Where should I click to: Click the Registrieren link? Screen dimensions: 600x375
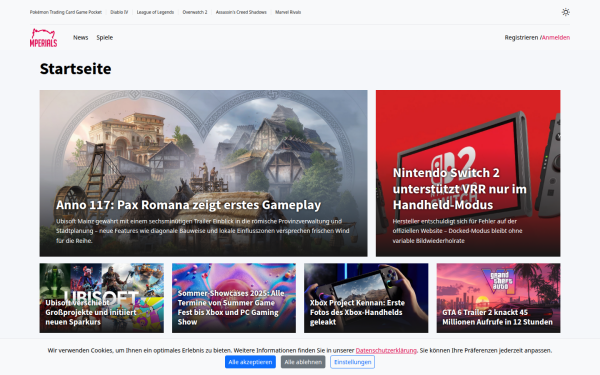tap(521, 38)
